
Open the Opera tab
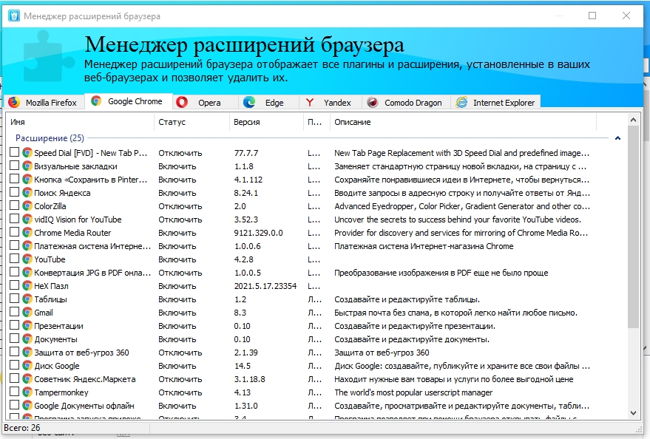point(204,102)
